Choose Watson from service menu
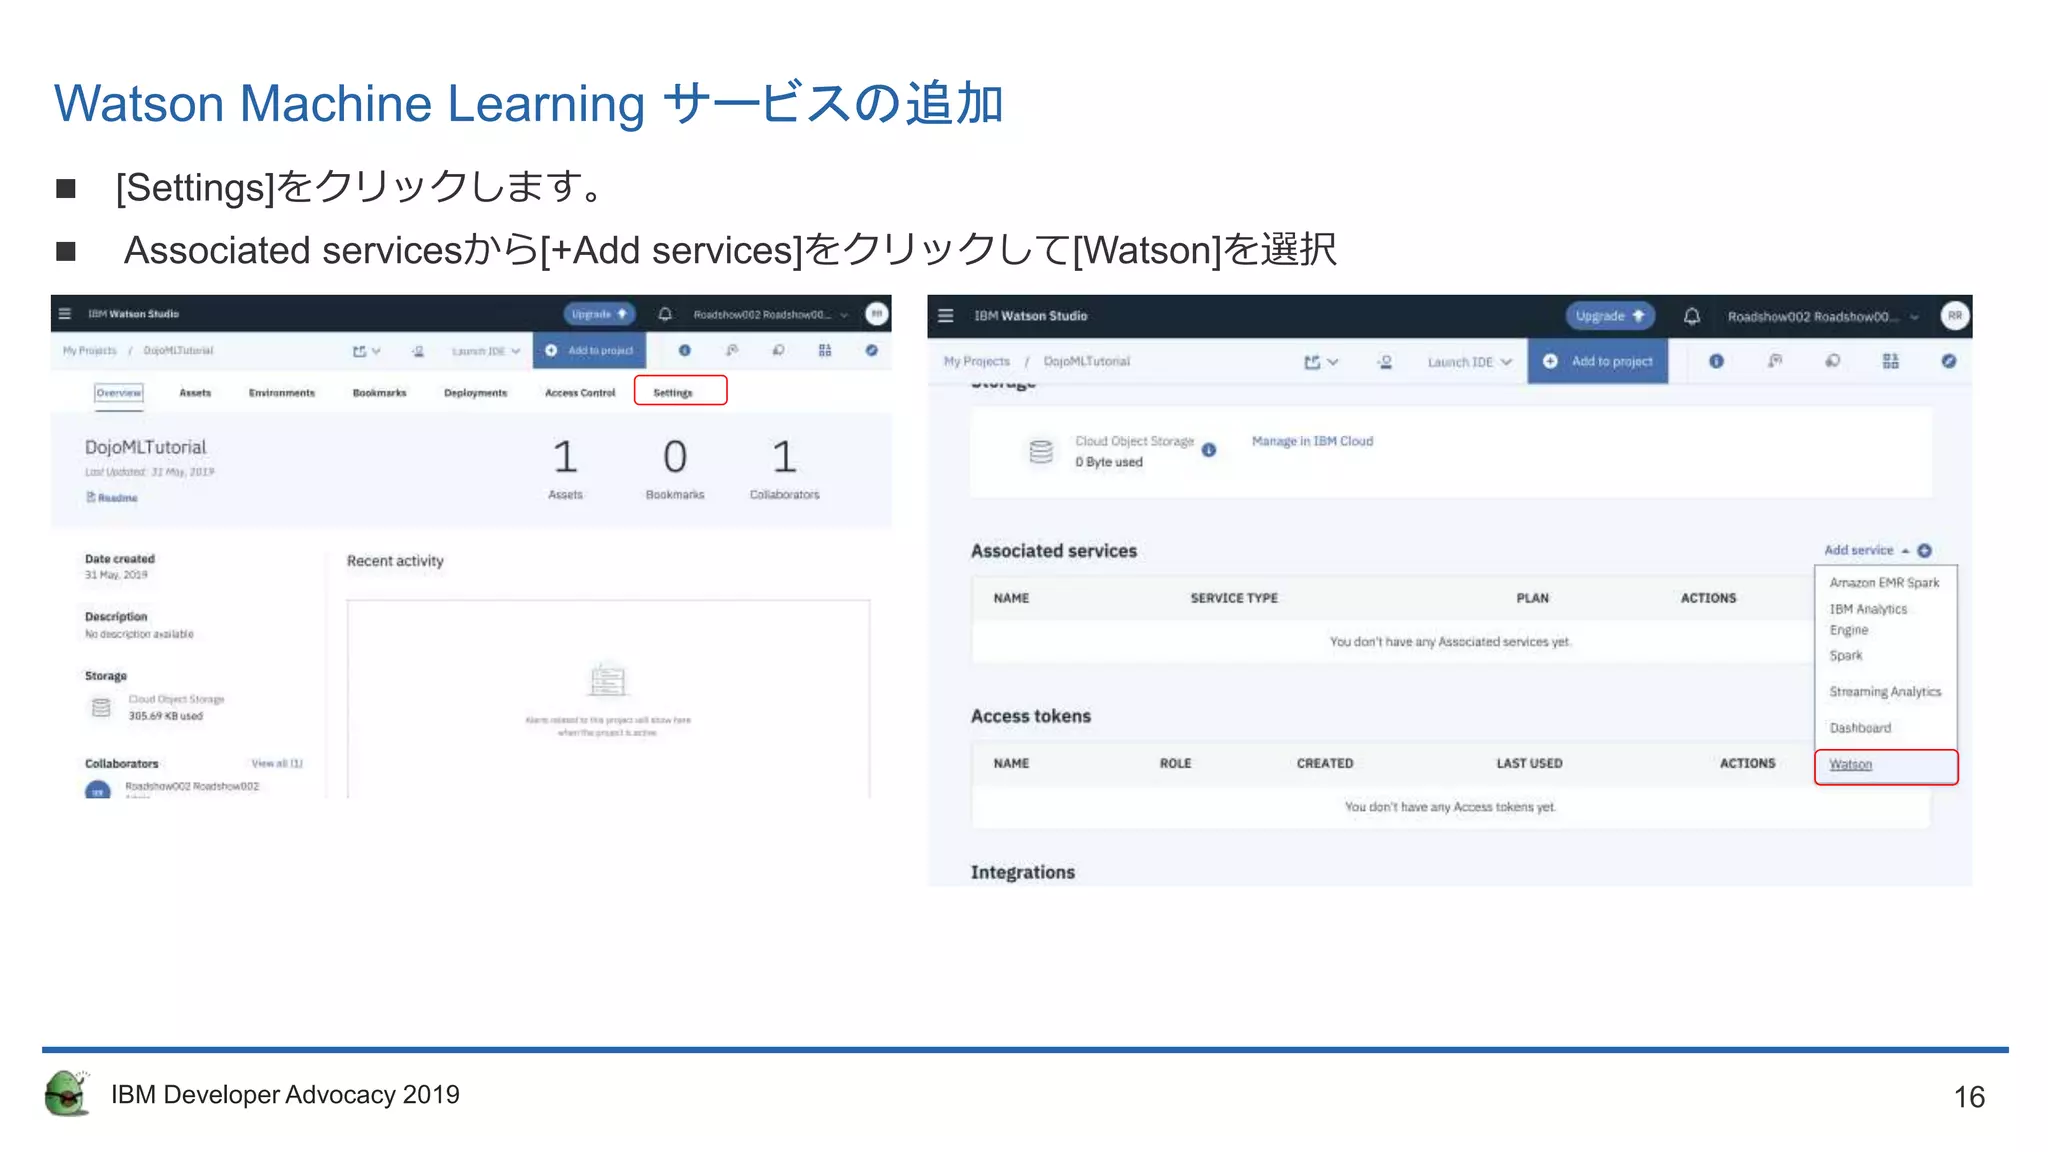This screenshot has height=1152, width=2048. (x=1851, y=765)
